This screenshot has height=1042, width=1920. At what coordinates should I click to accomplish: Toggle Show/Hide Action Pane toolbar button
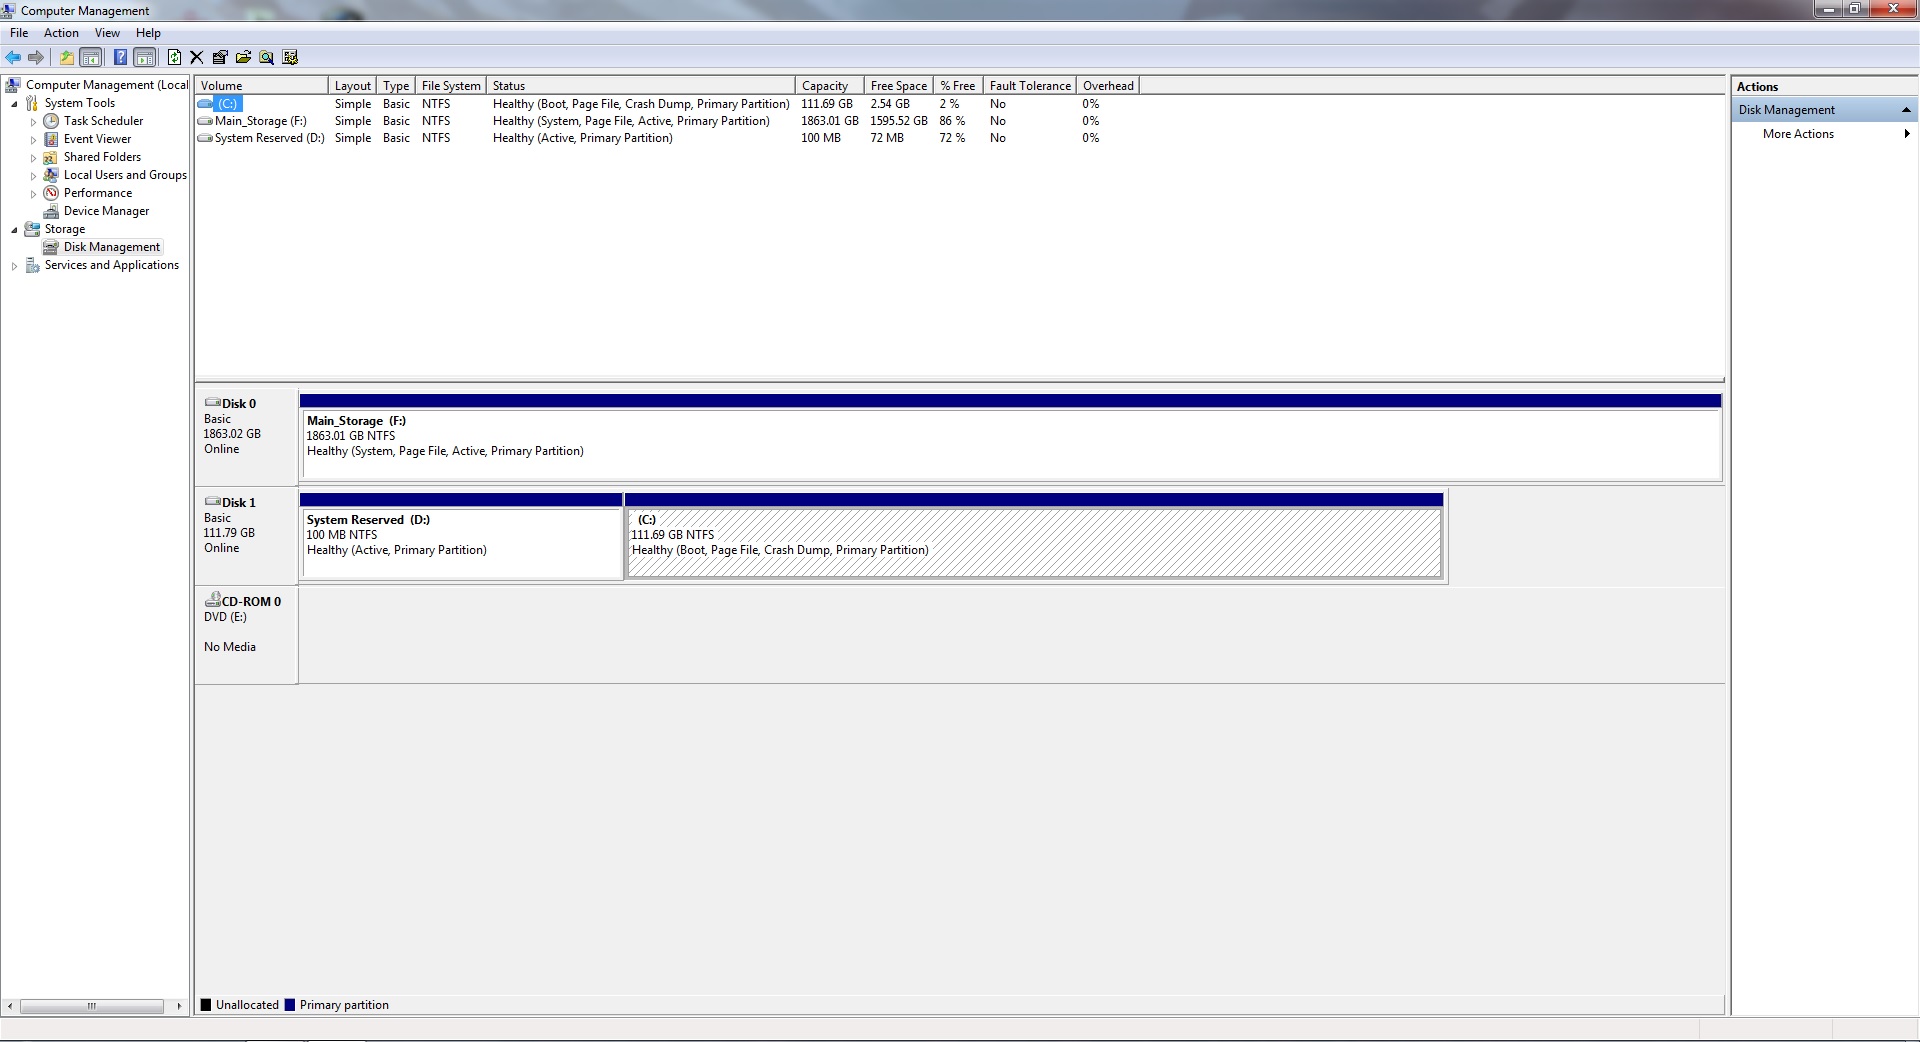(x=145, y=57)
